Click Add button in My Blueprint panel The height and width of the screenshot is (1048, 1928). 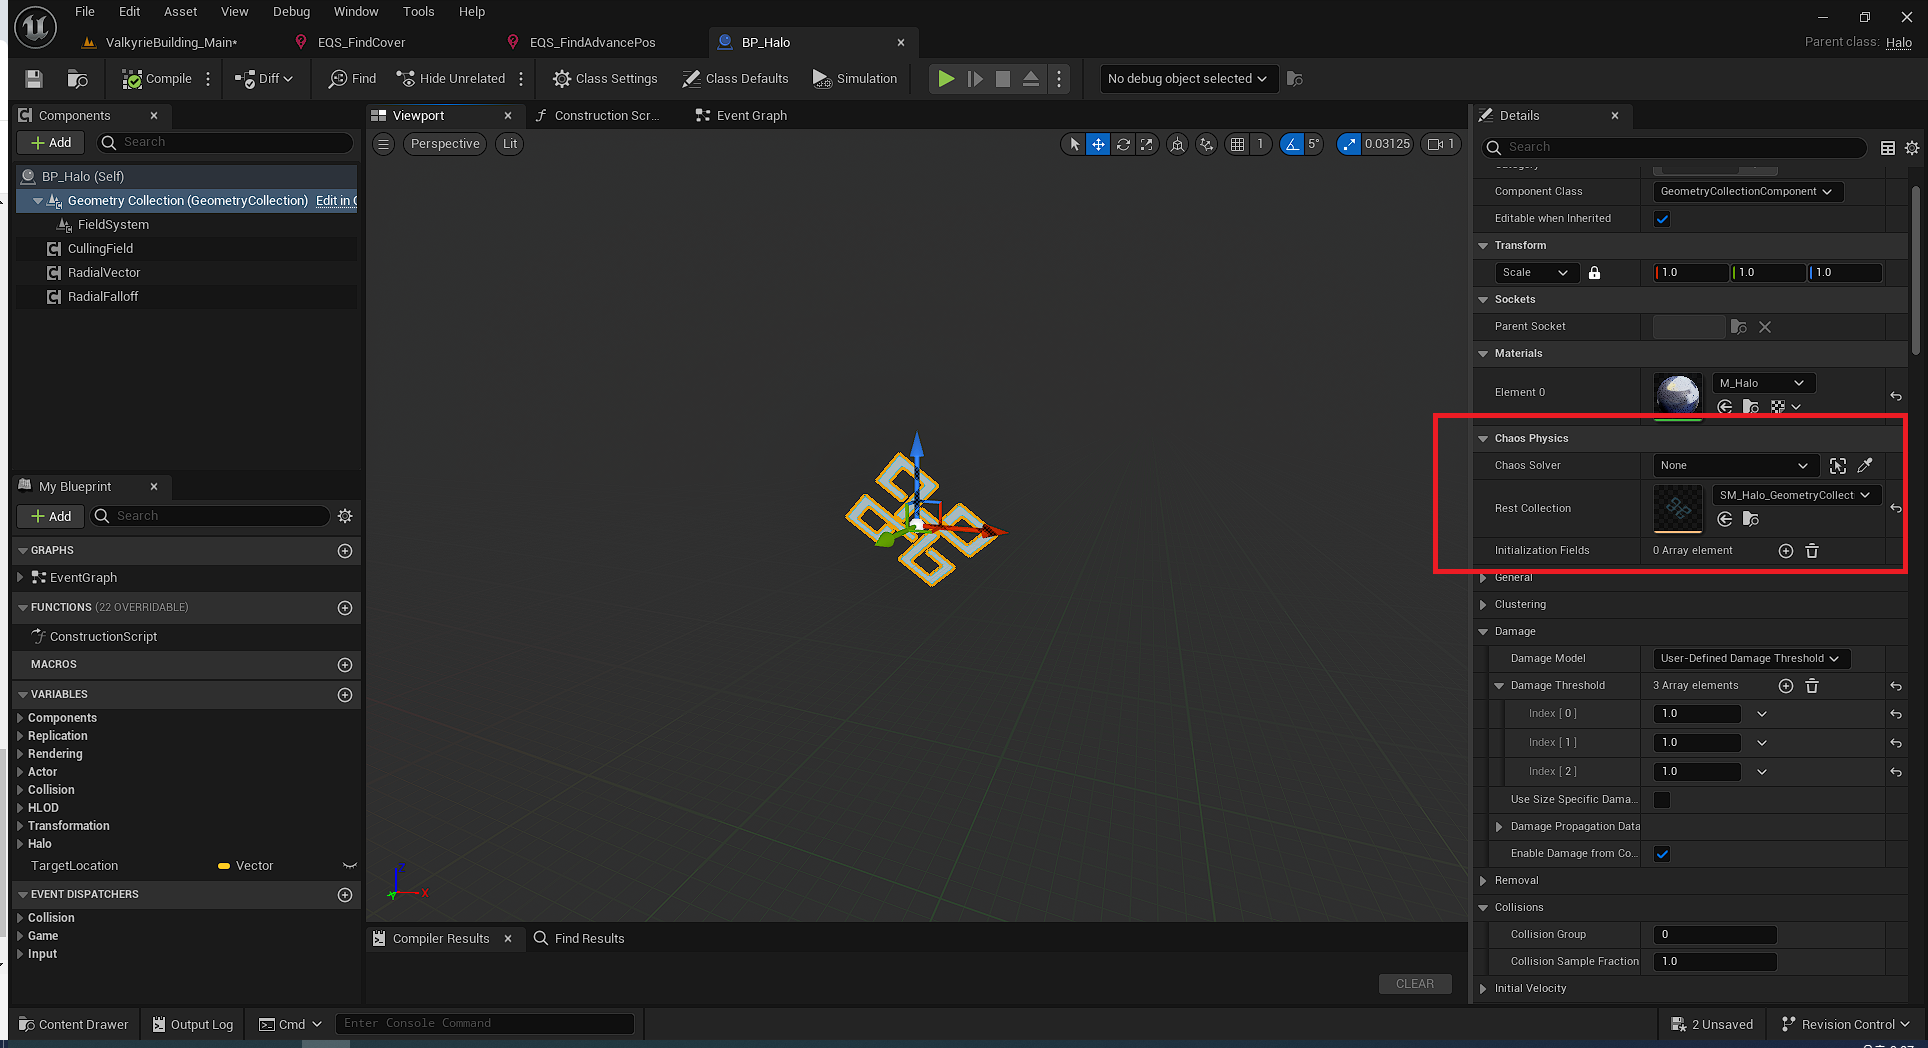[51, 516]
